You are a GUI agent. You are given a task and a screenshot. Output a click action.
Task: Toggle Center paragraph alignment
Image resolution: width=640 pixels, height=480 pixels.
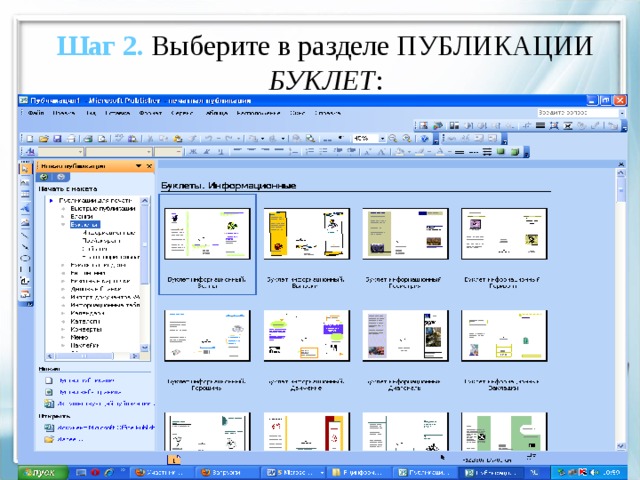point(251,151)
